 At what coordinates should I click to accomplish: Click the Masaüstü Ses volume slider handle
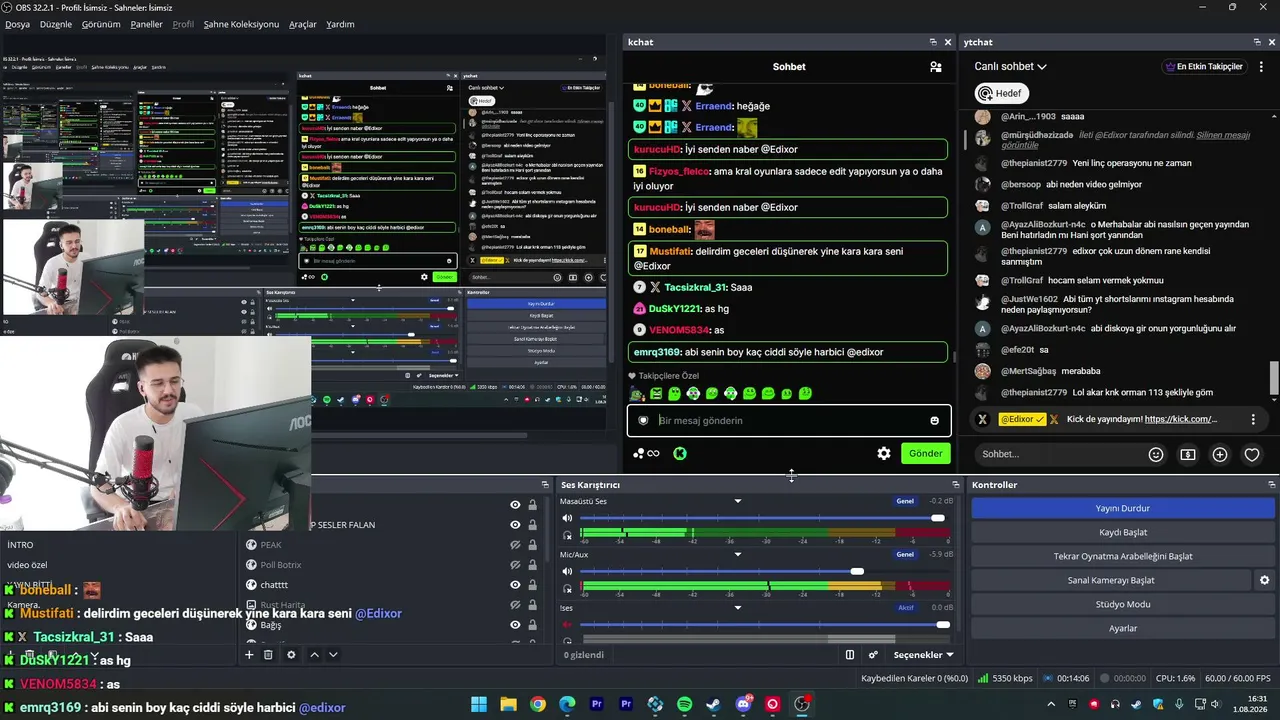click(x=938, y=518)
